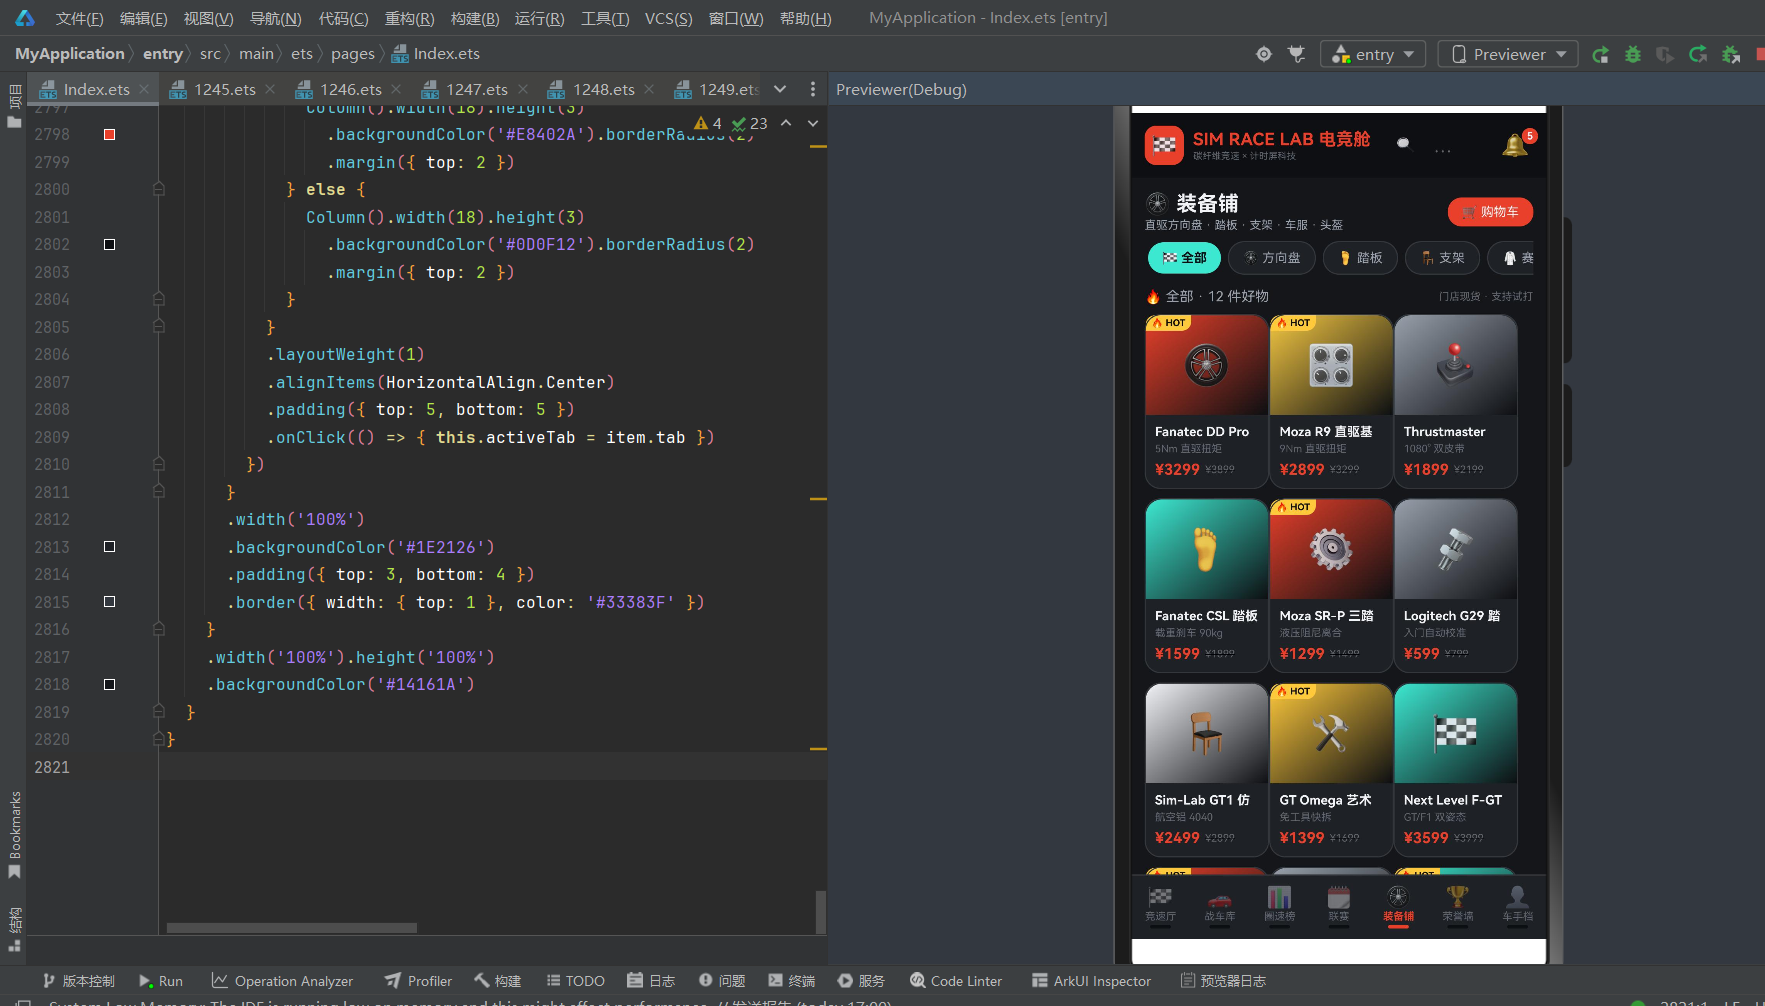This screenshot has width=1765, height=1006.
Task: Open the Previewer device dropdown
Action: tap(1508, 54)
